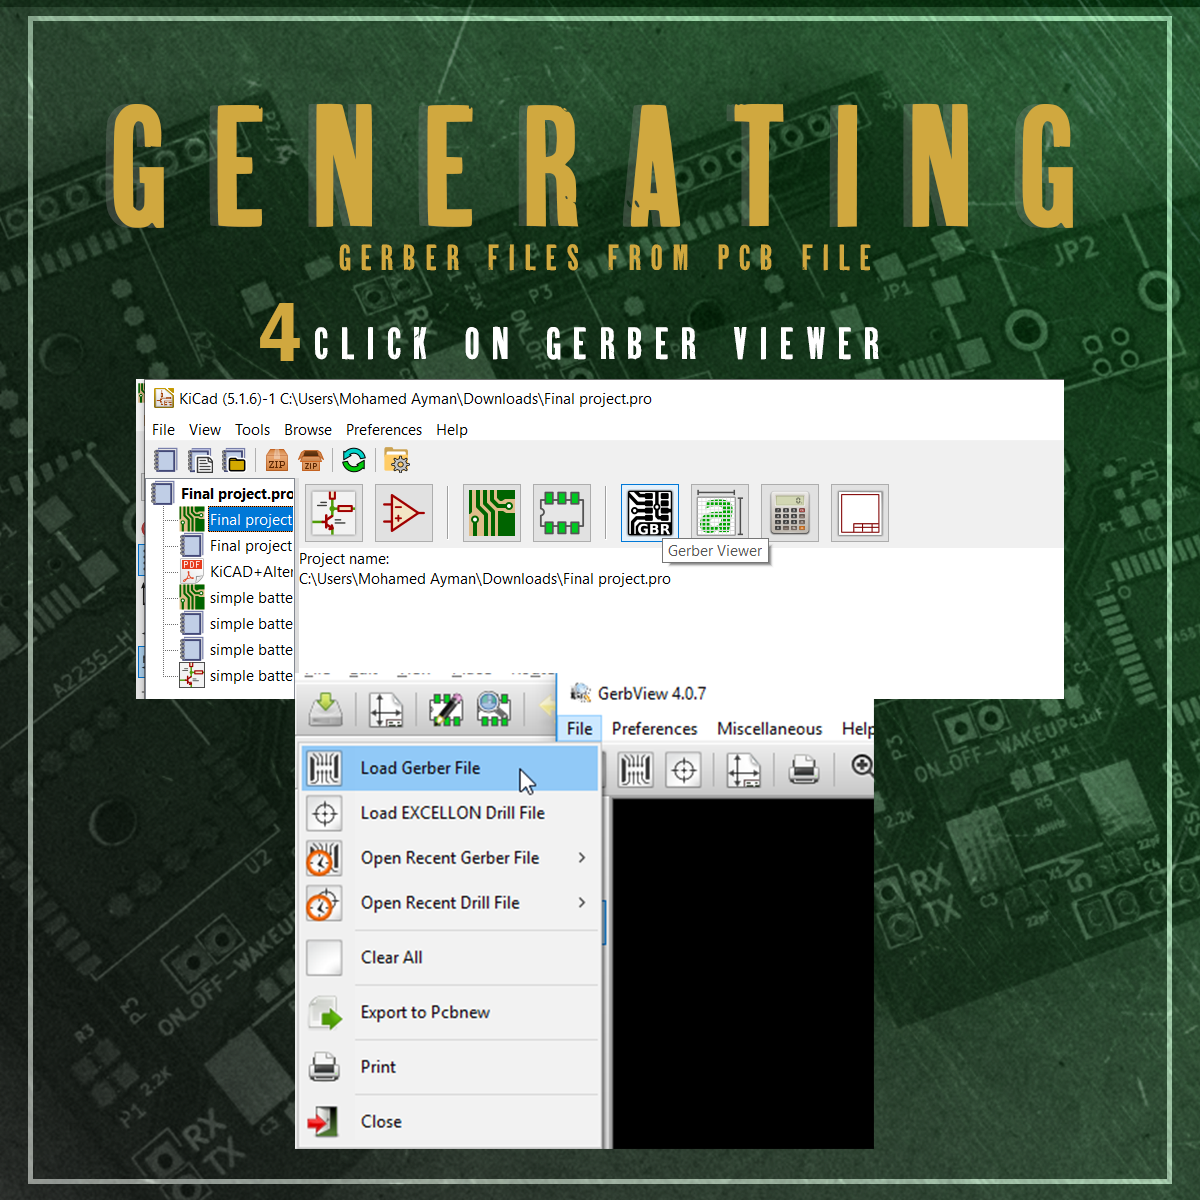Click load drill file crosshair icon in GerbView toolbar
Viewport: 1200px width, 1200px height.
(x=684, y=770)
